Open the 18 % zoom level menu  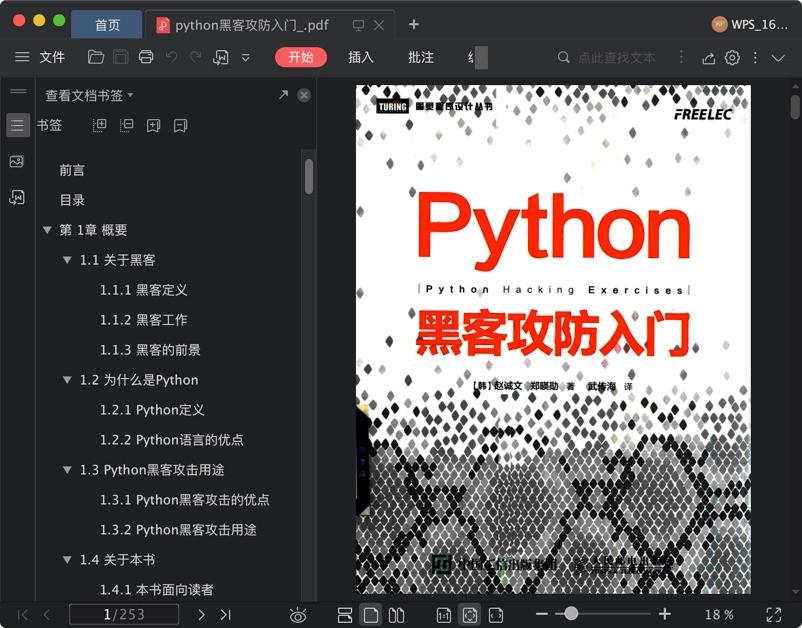(x=719, y=614)
